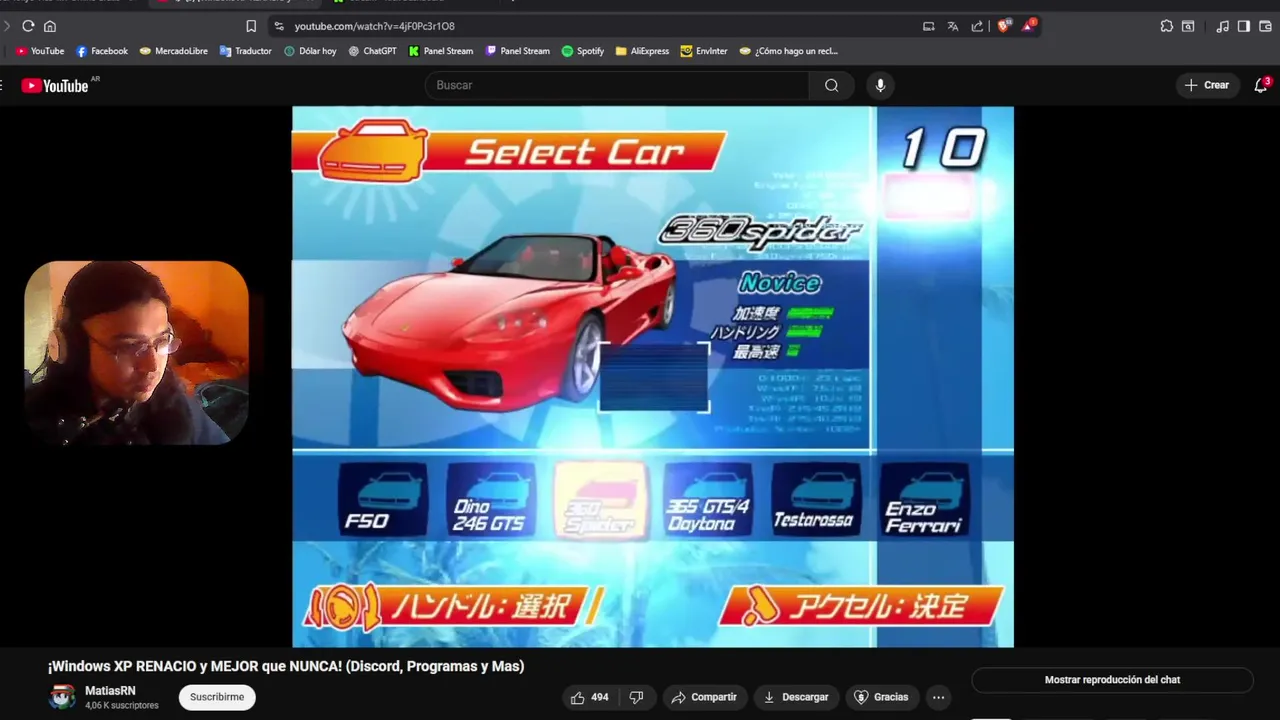
Task: Open the translate page icon in address bar
Action: click(953, 26)
